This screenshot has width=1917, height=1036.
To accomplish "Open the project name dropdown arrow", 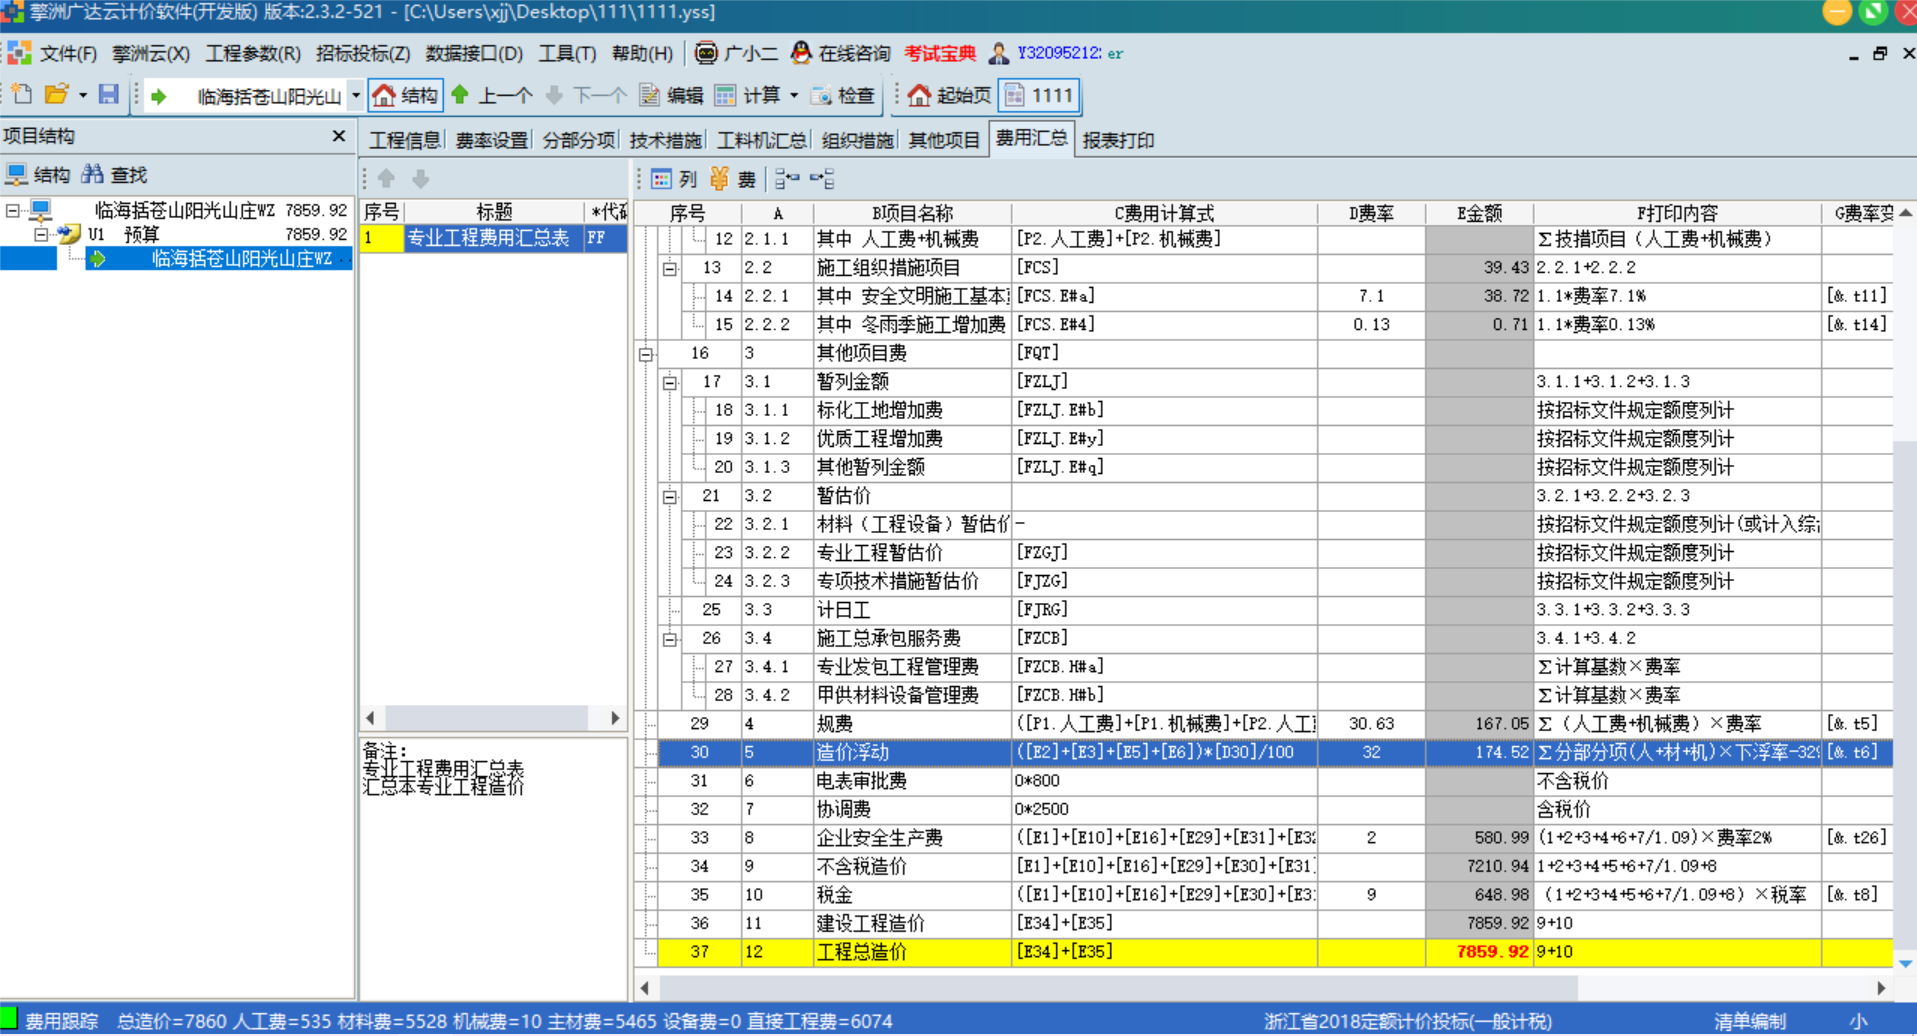I will click(355, 96).
